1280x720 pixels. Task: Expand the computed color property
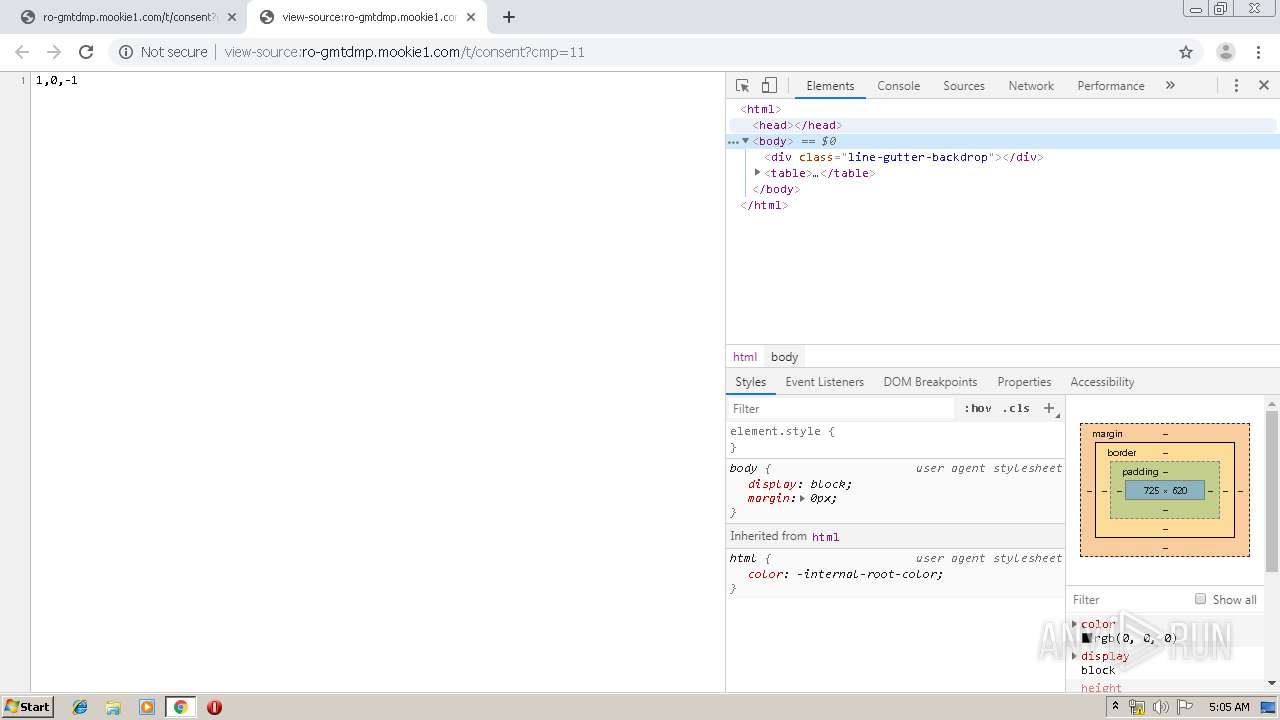1075,624
